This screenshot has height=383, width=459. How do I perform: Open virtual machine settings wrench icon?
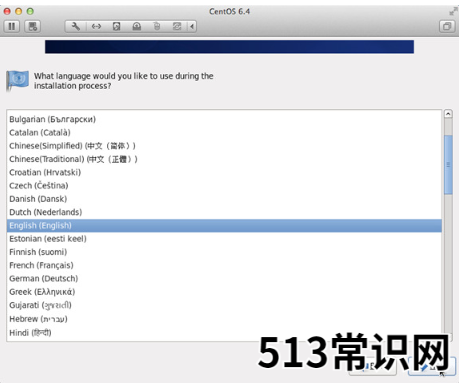point(76,26)
